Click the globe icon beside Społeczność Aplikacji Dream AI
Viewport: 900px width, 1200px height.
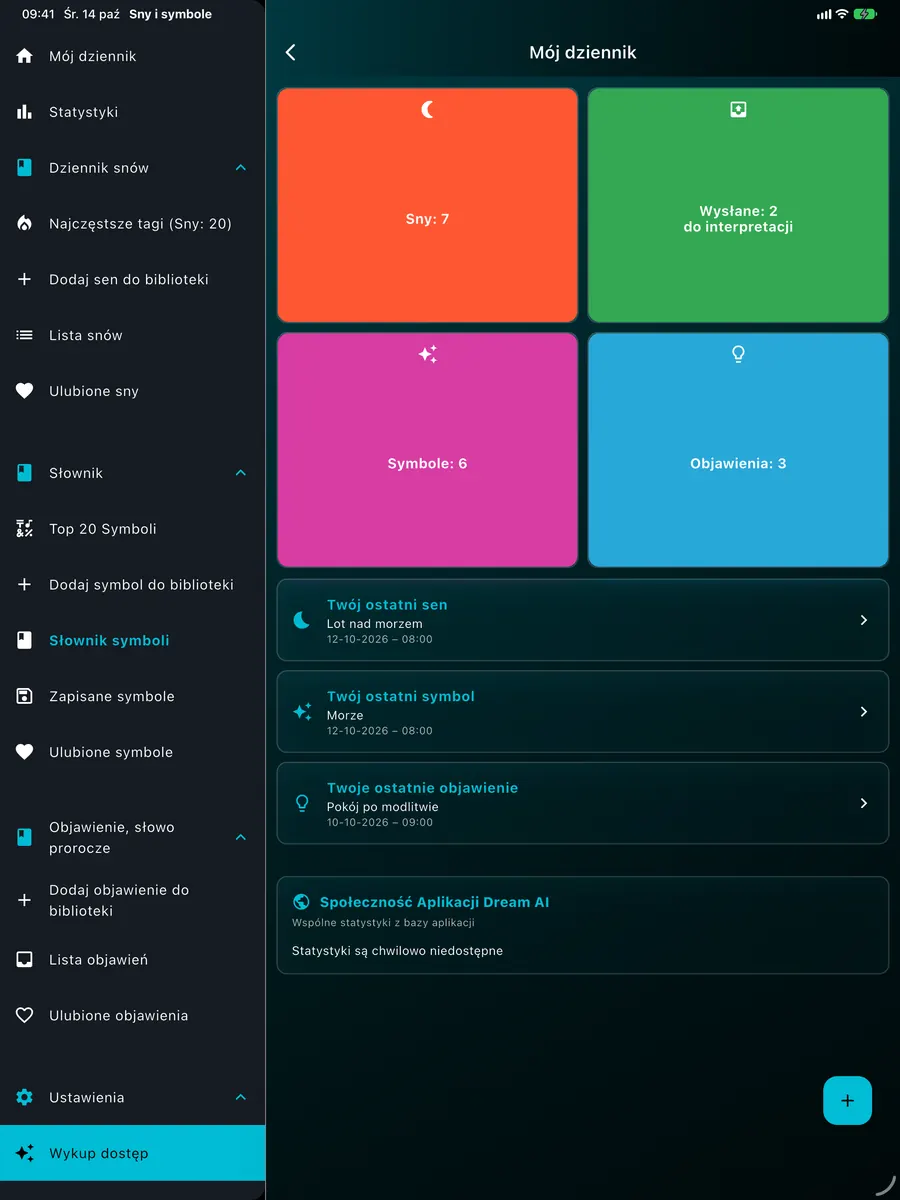[x=301, y=902]
